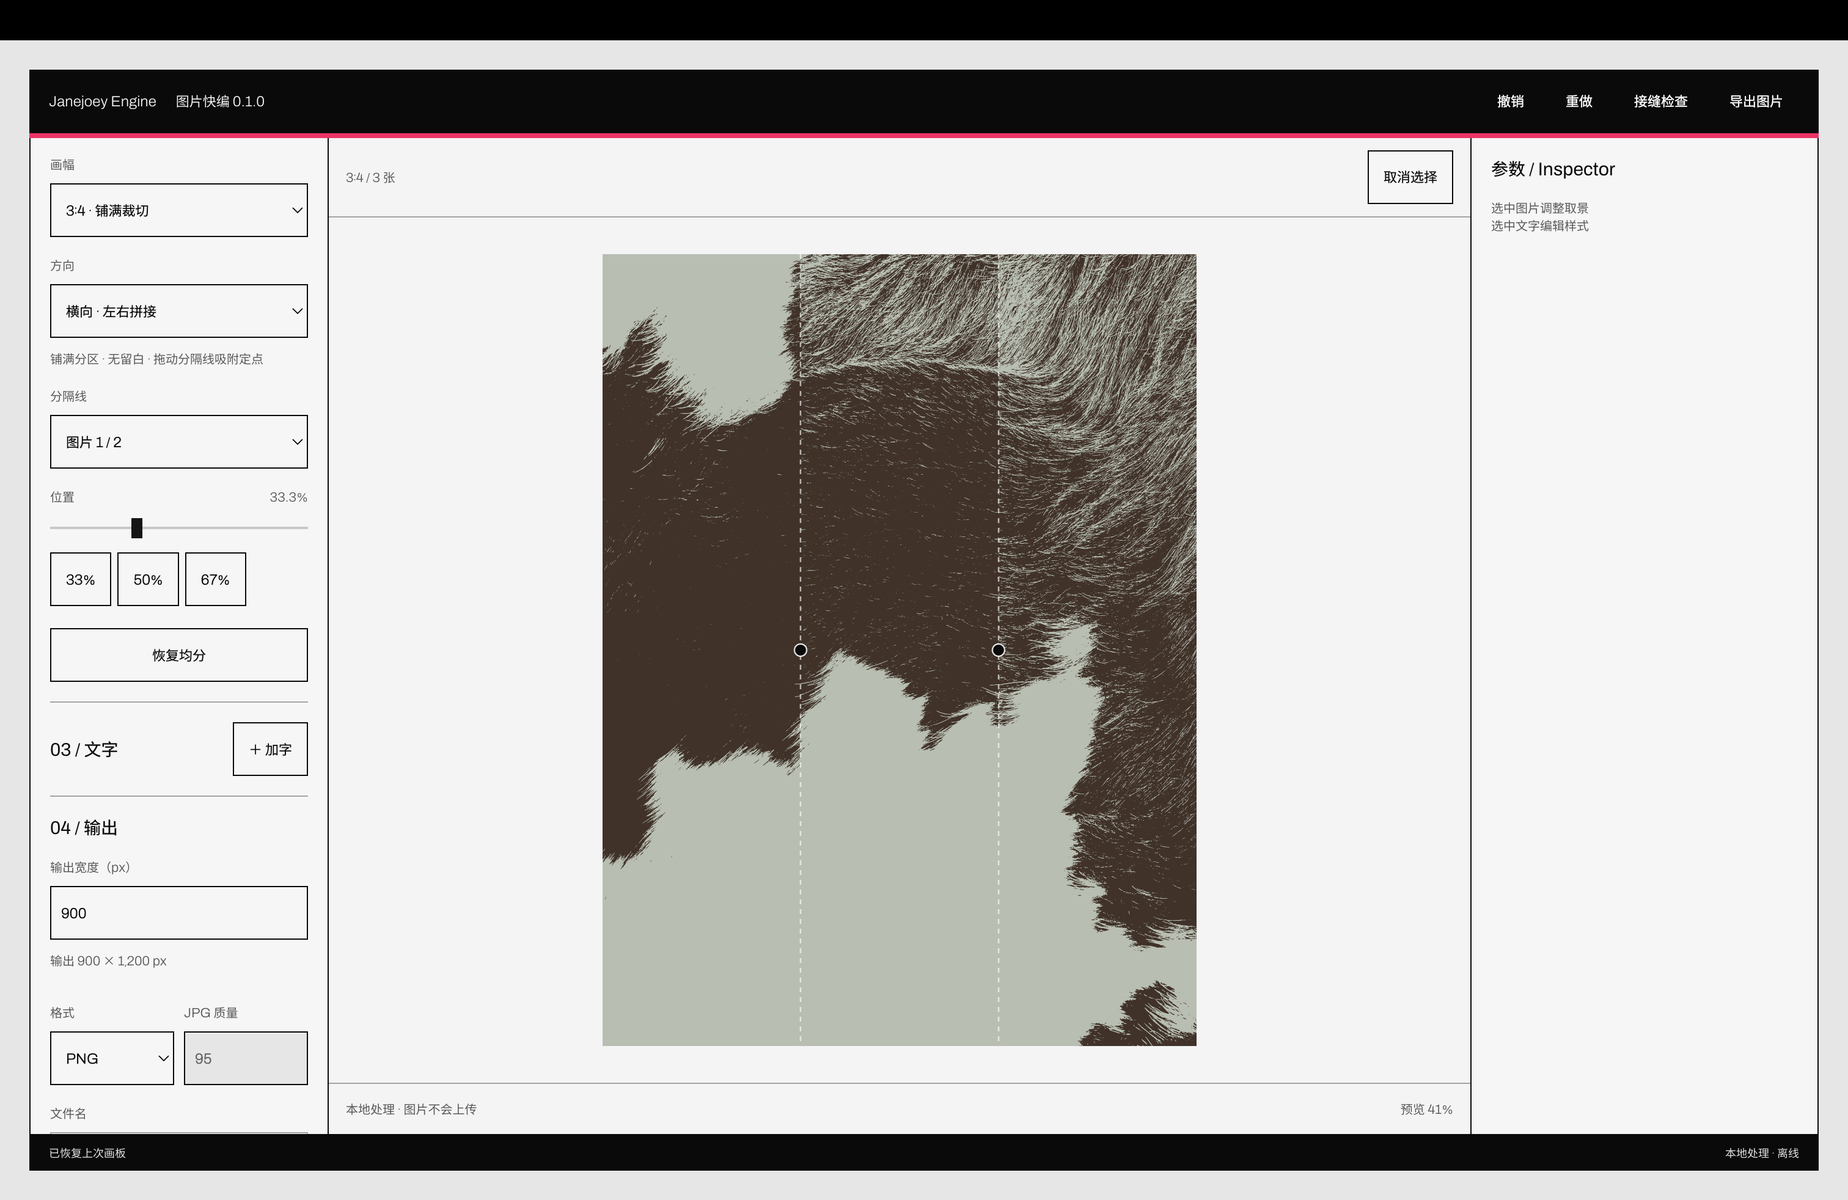Viewport: 1848px width, 1200px height.
Task: Click the disabled JPG 质量 field showing 95
Action: (x=246, y=1058)
